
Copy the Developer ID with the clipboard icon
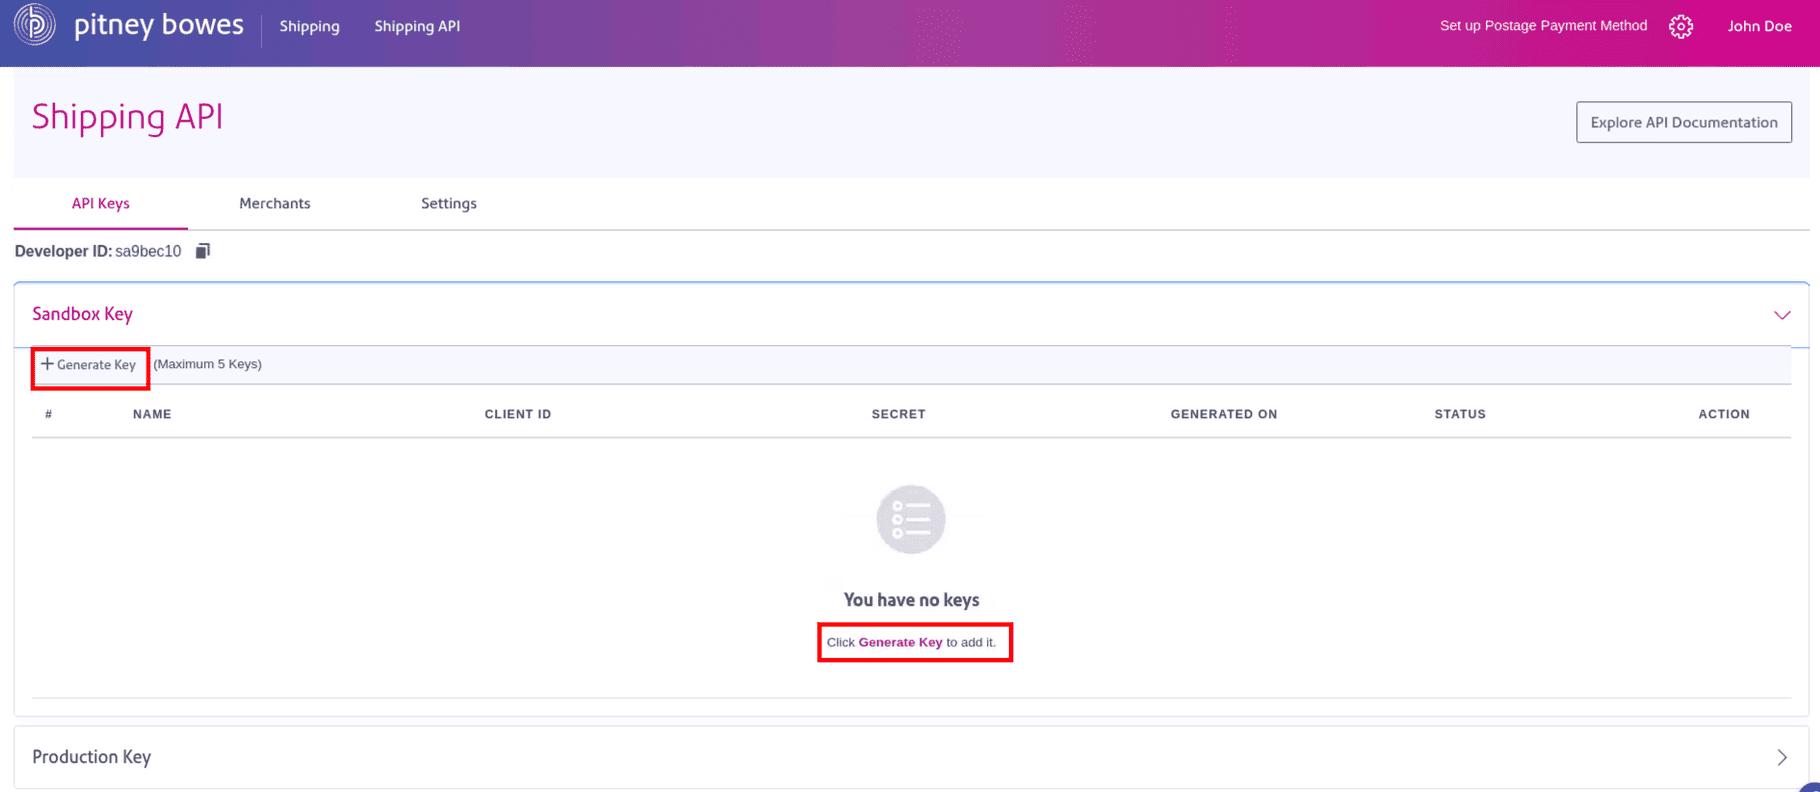(203, 251)
